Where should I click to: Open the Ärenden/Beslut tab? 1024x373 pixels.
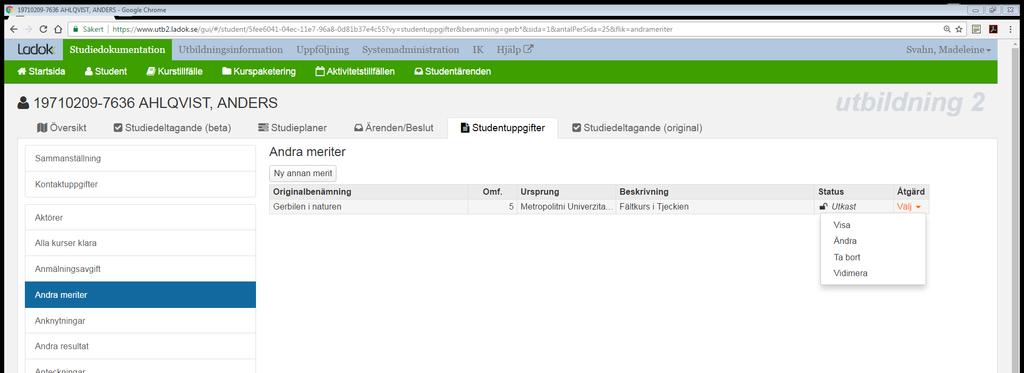pyautogui.click(x=393, y=128)
